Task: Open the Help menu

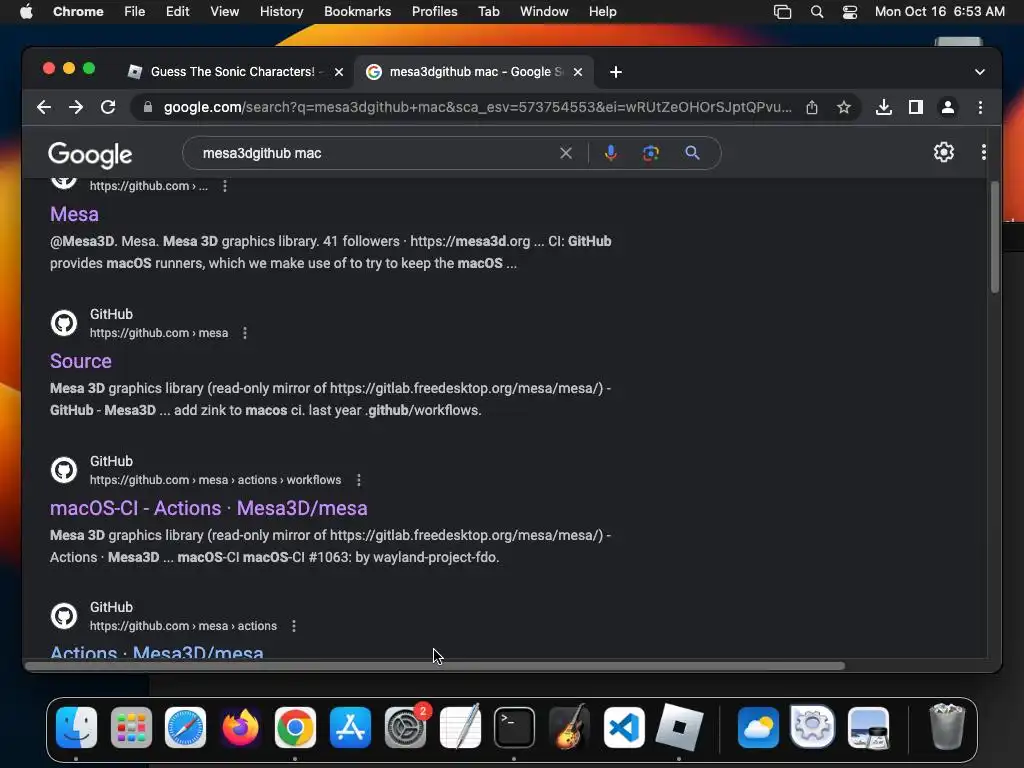Action: tap(602, 12)
